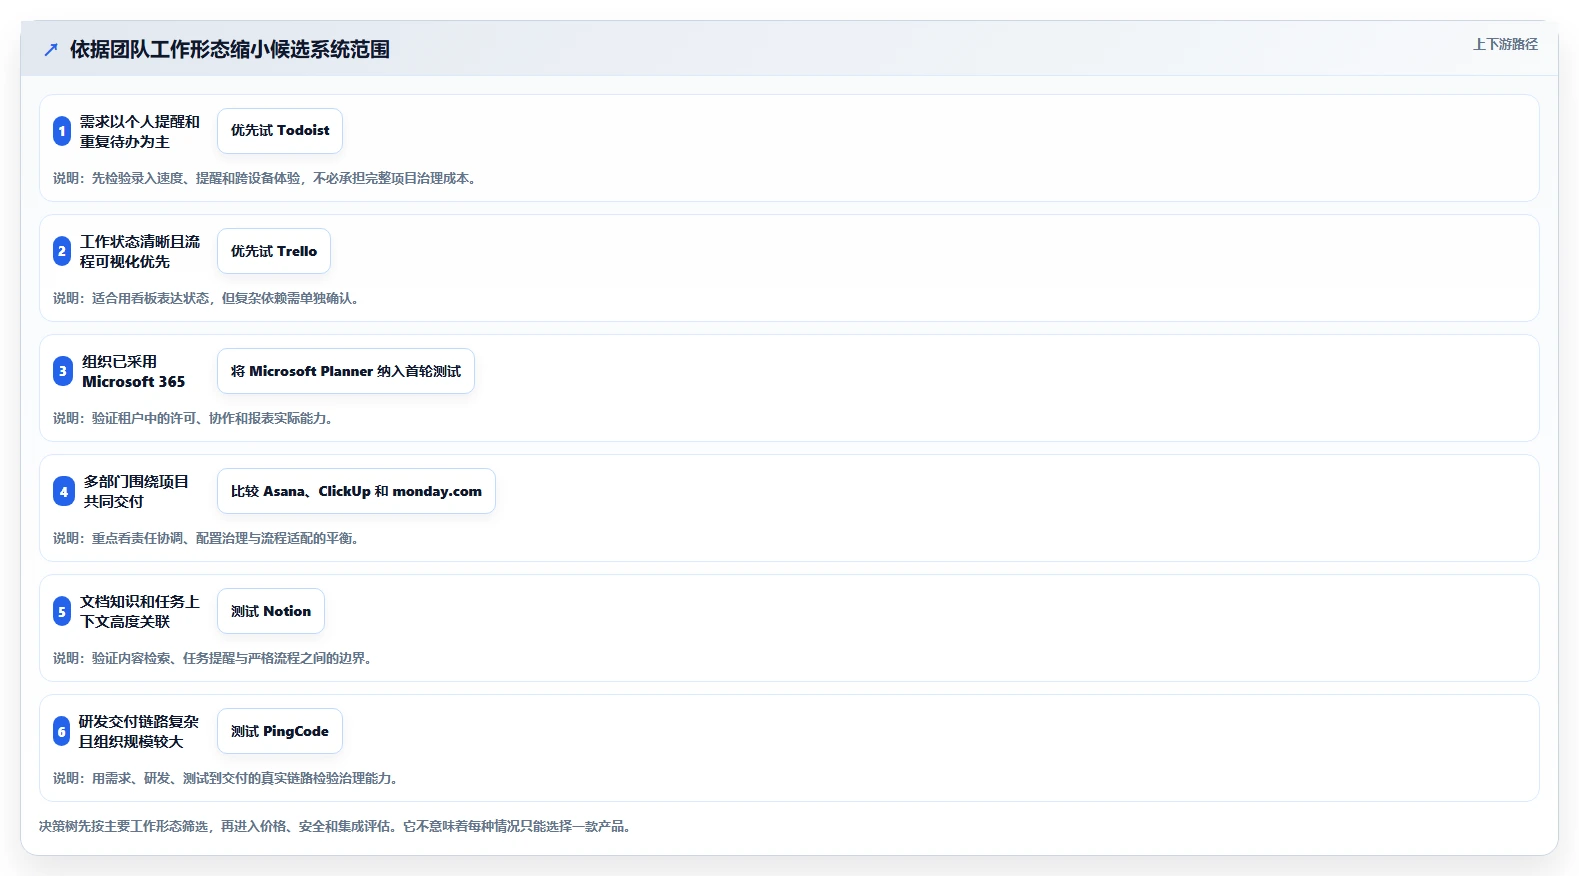Click condition text 需求以个人提醒和重复待办为主
This screenshot has width=1579, height=876.
point(140,131)
